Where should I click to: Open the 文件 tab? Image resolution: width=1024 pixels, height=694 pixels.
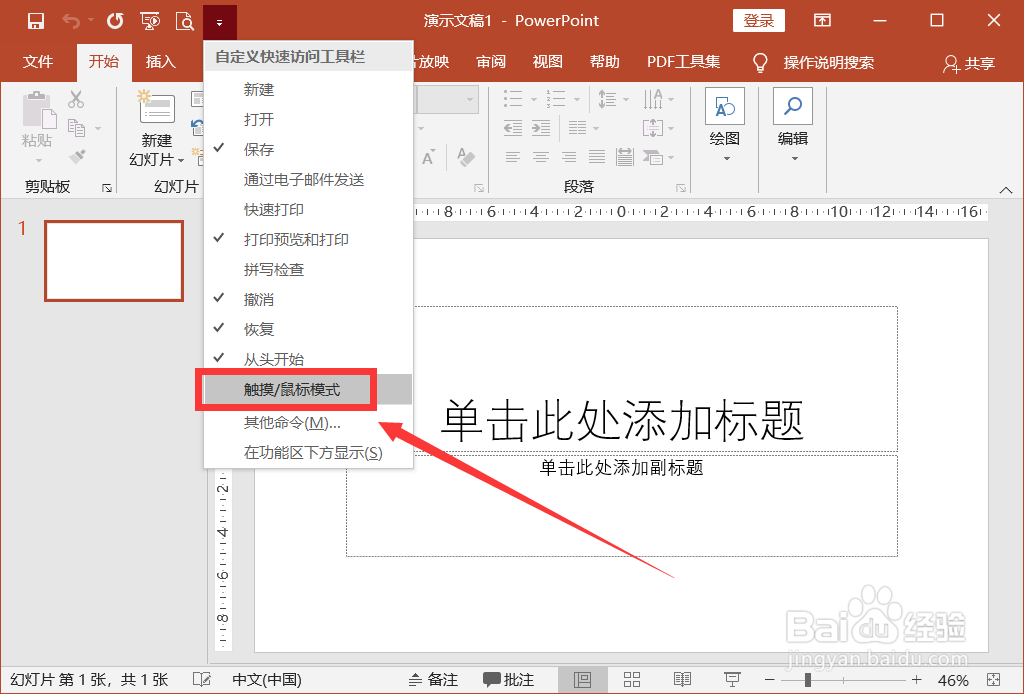[x=38, y=62]
